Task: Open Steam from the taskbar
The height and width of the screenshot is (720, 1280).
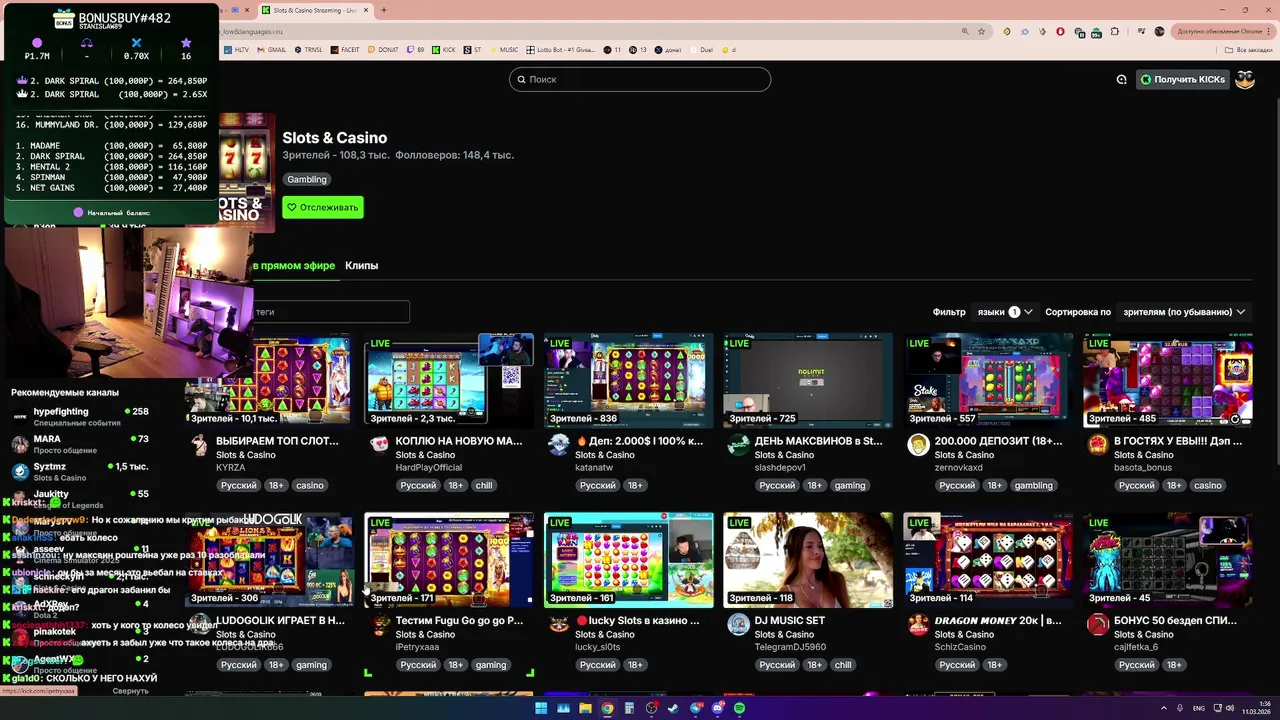Action: click(x=673, y=708)
